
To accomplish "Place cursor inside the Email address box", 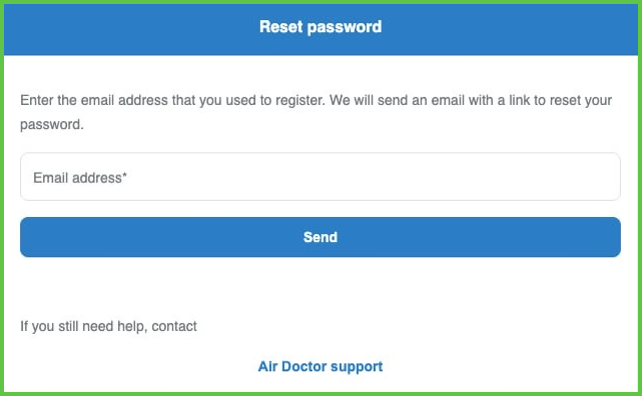I will [320, 177].
